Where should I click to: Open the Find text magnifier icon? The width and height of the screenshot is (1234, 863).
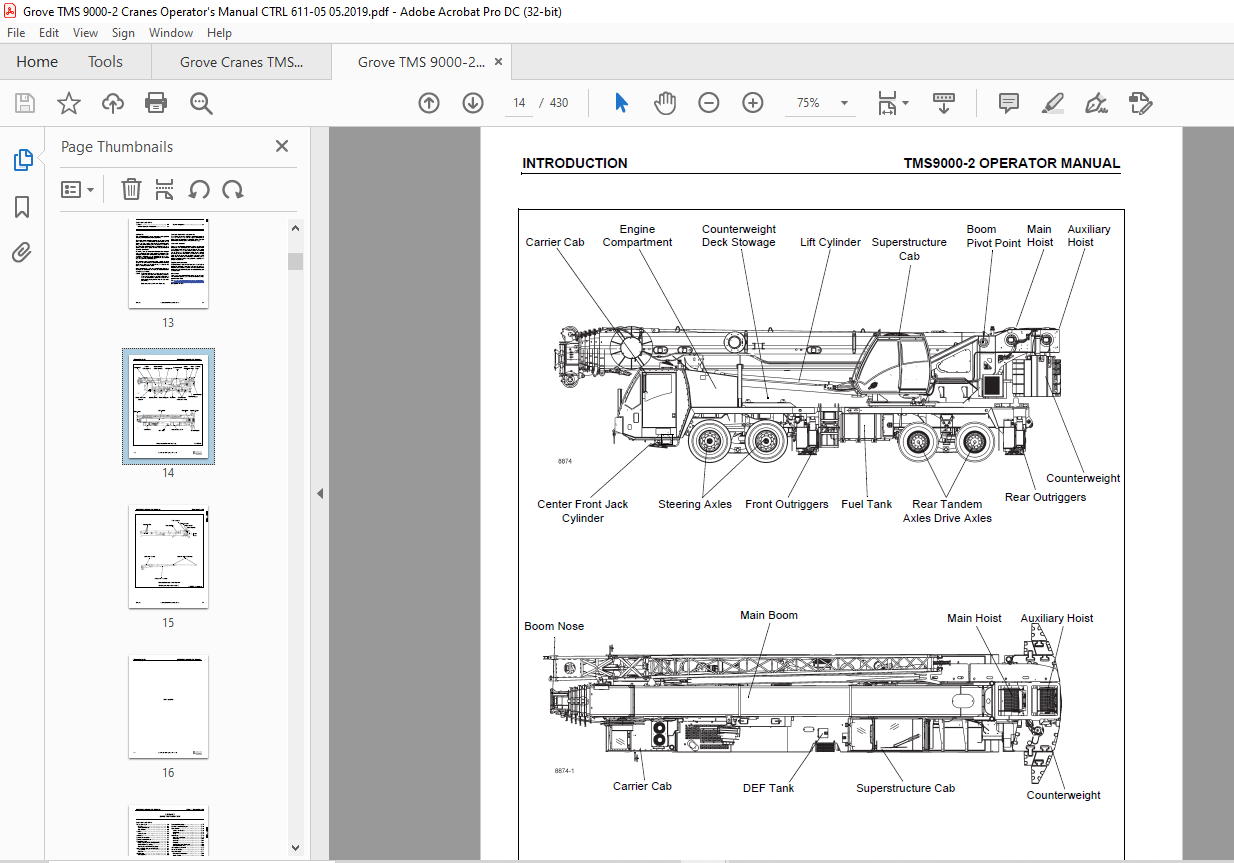201,103
